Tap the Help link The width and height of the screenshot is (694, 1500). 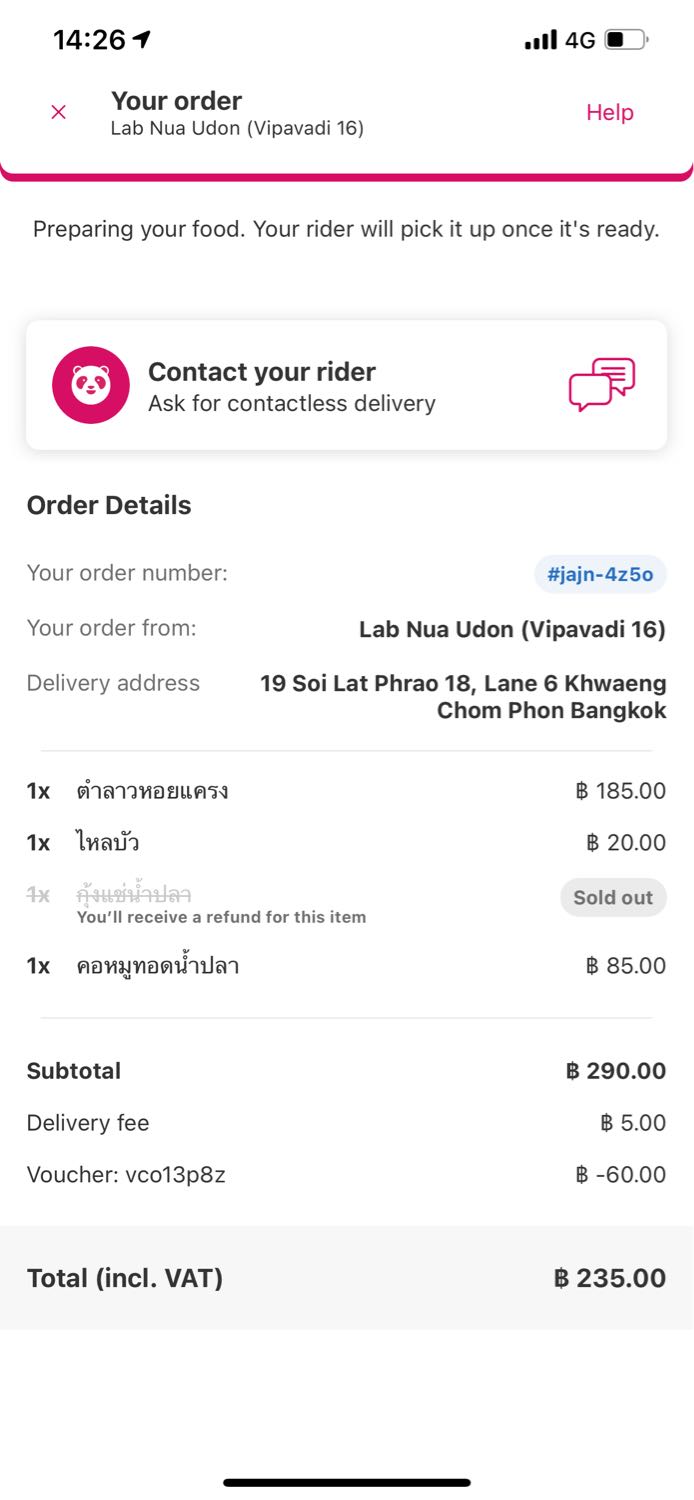tap(609, 112)
